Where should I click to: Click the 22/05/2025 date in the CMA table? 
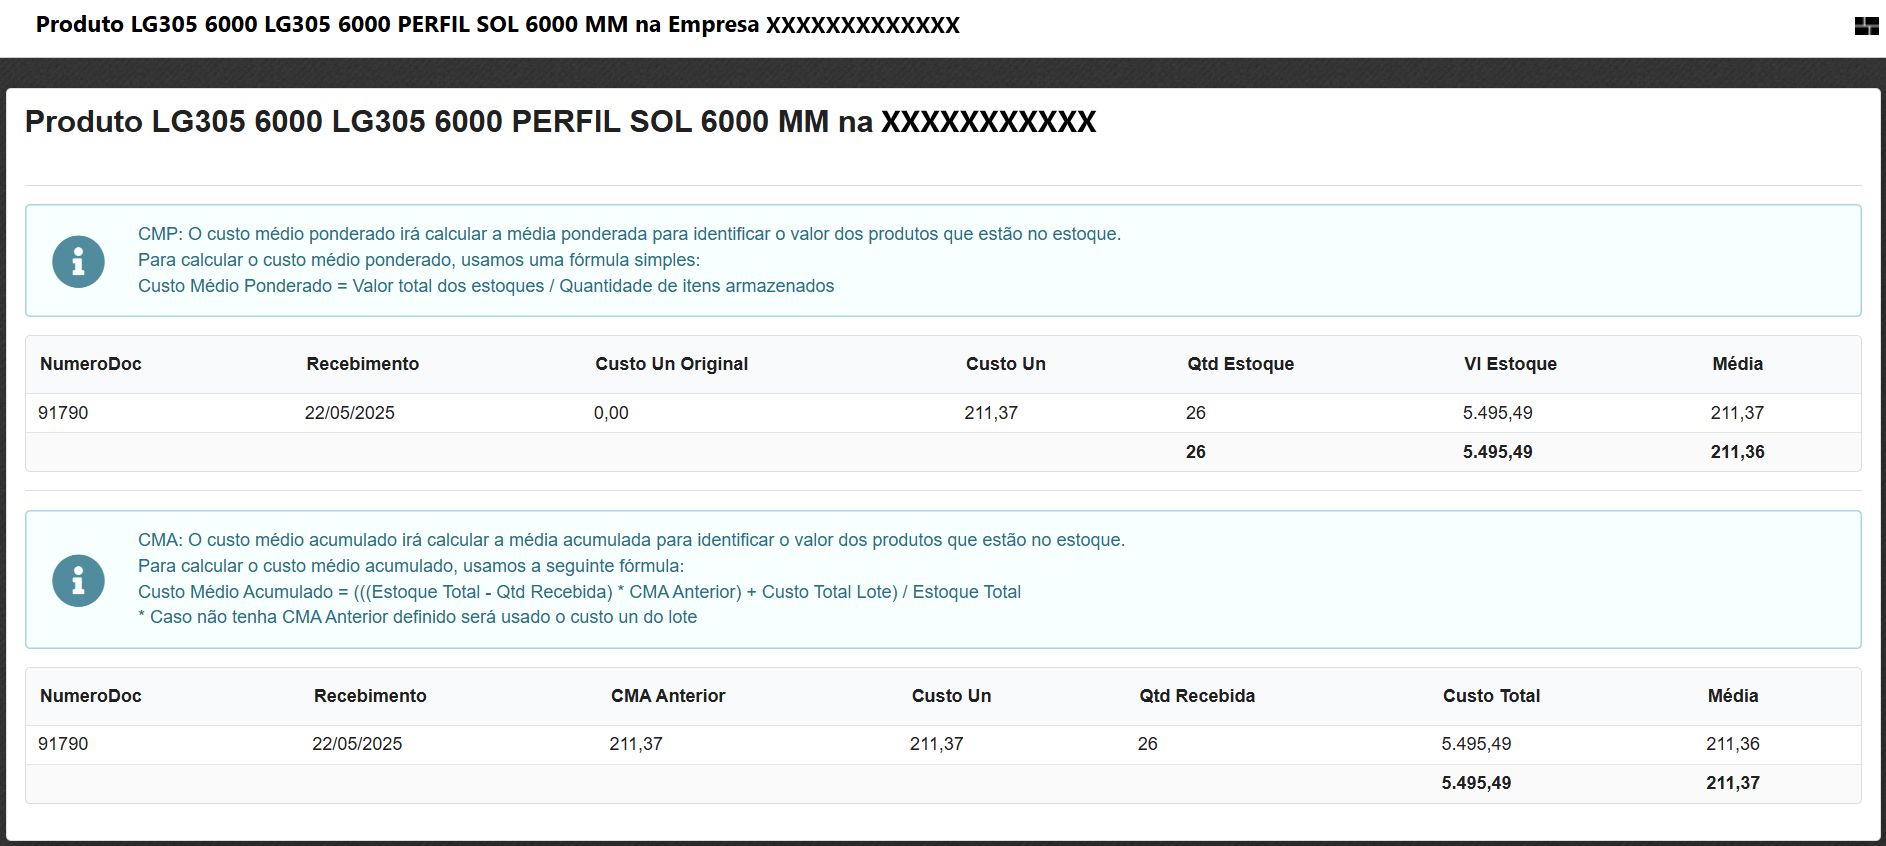357,744
